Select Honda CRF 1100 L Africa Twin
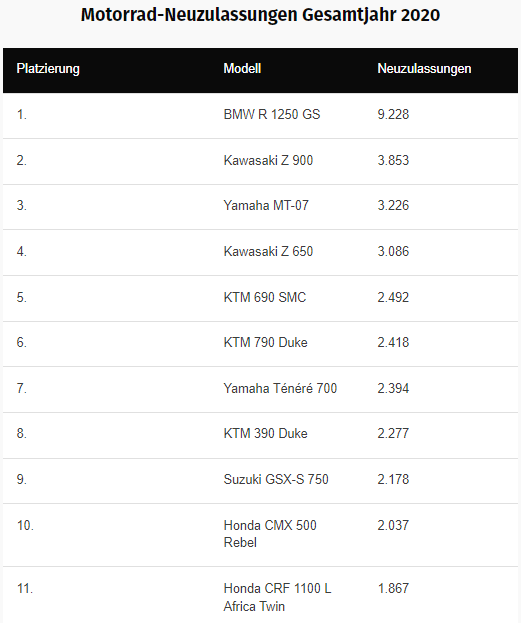The image size is (521, 623). pyautogui.click(x=277, y=597)
